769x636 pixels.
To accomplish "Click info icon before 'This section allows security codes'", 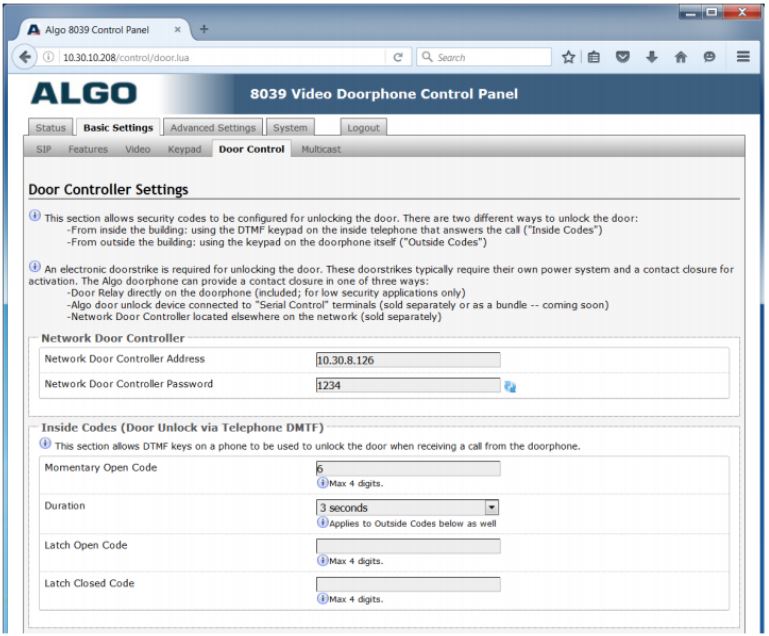I will 35,215.
